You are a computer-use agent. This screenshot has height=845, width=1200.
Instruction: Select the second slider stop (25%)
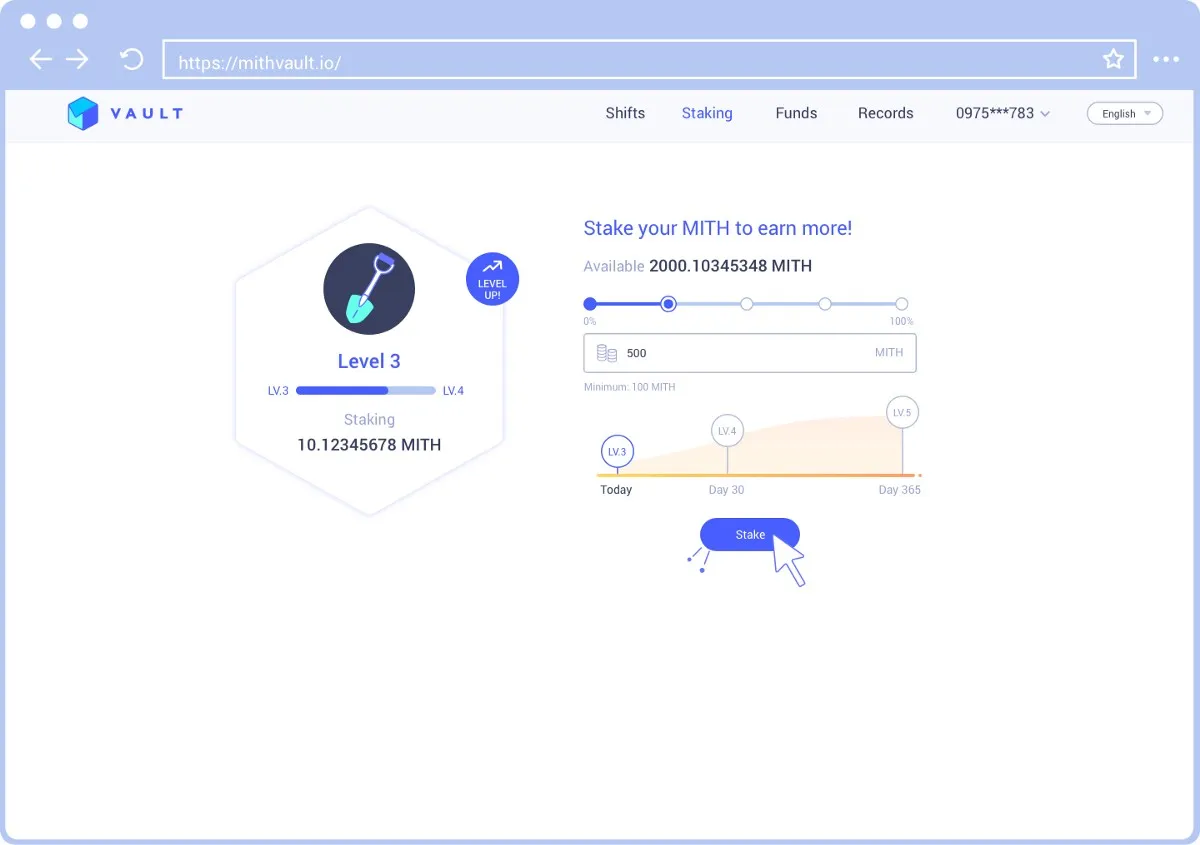[669, 304]
